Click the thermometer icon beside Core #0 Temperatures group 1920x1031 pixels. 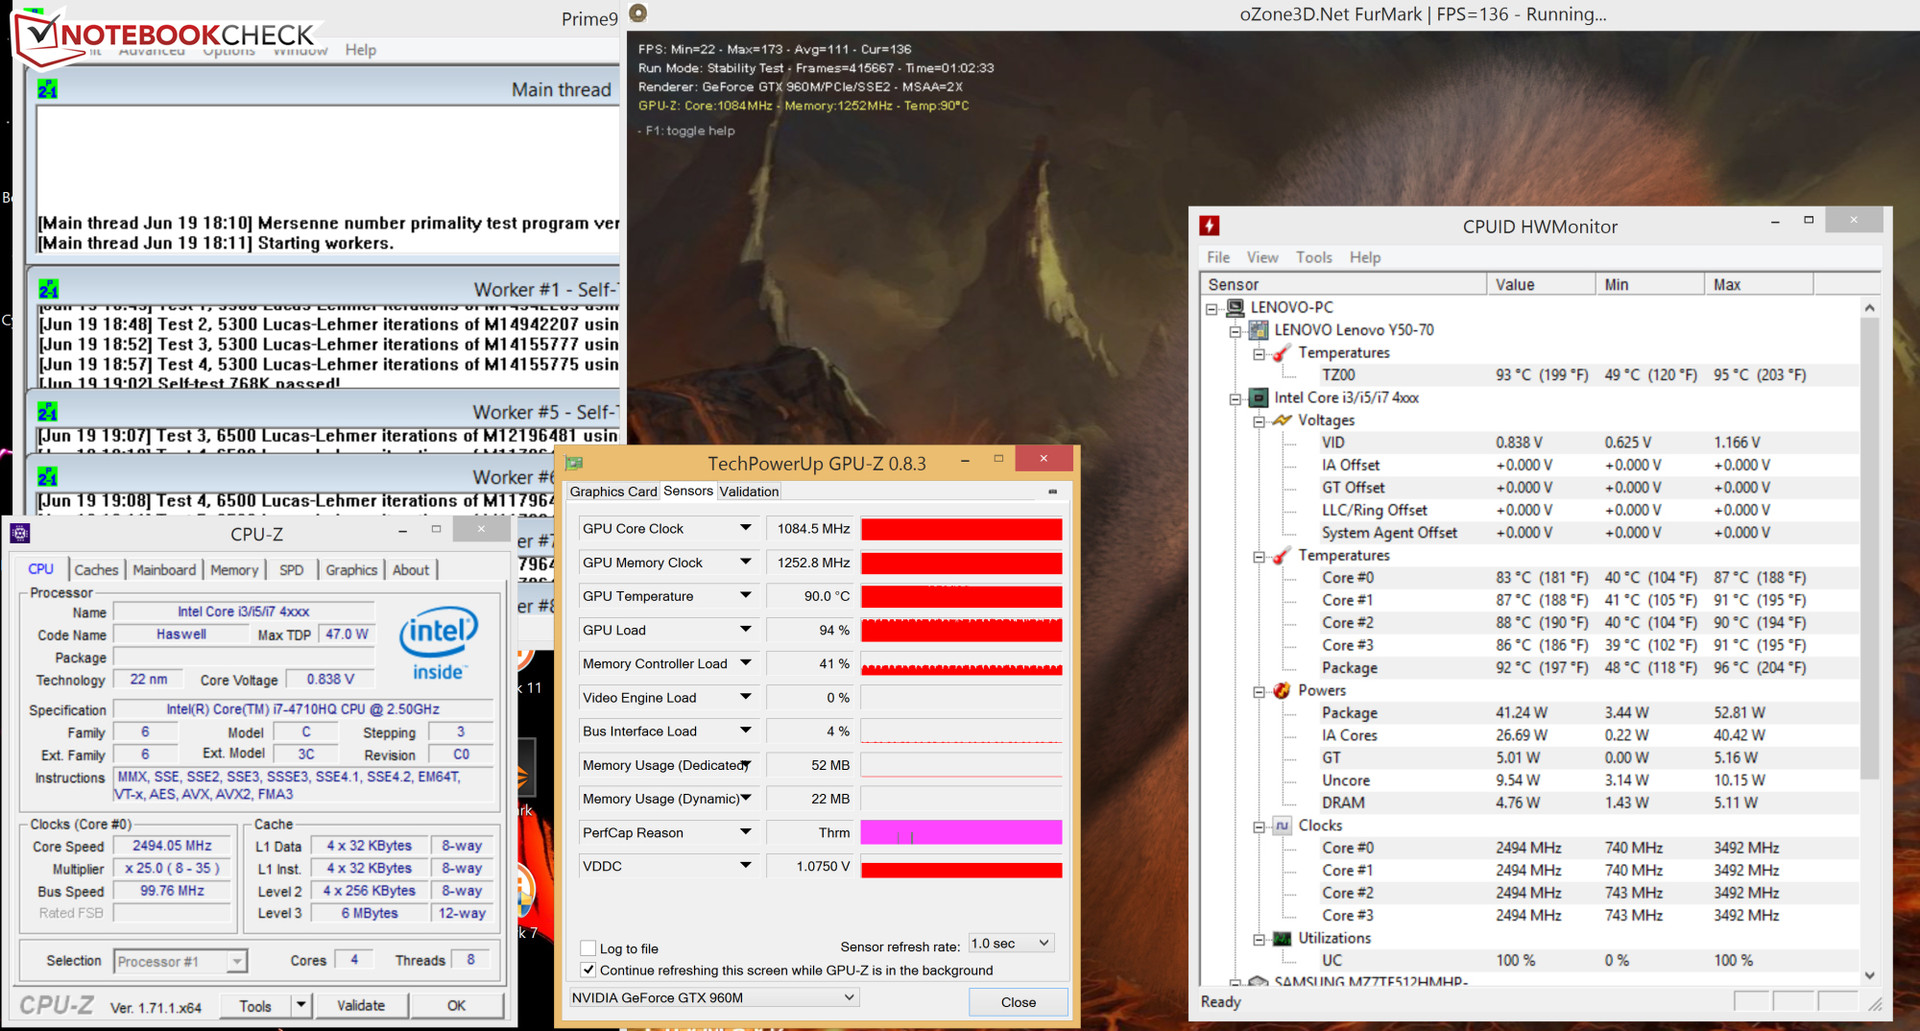pos(1282,555)
